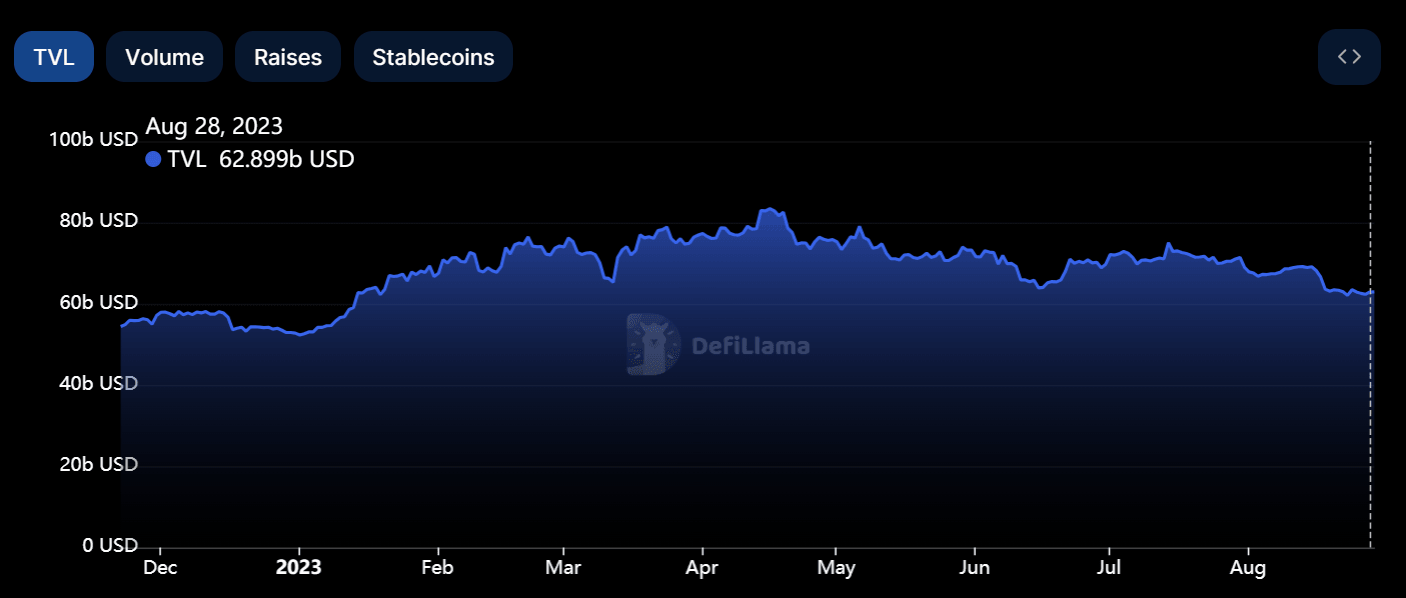This screenshot has height=598, width=1406.
Task: Click the Apr month label
Action: (x=702, y=567)
